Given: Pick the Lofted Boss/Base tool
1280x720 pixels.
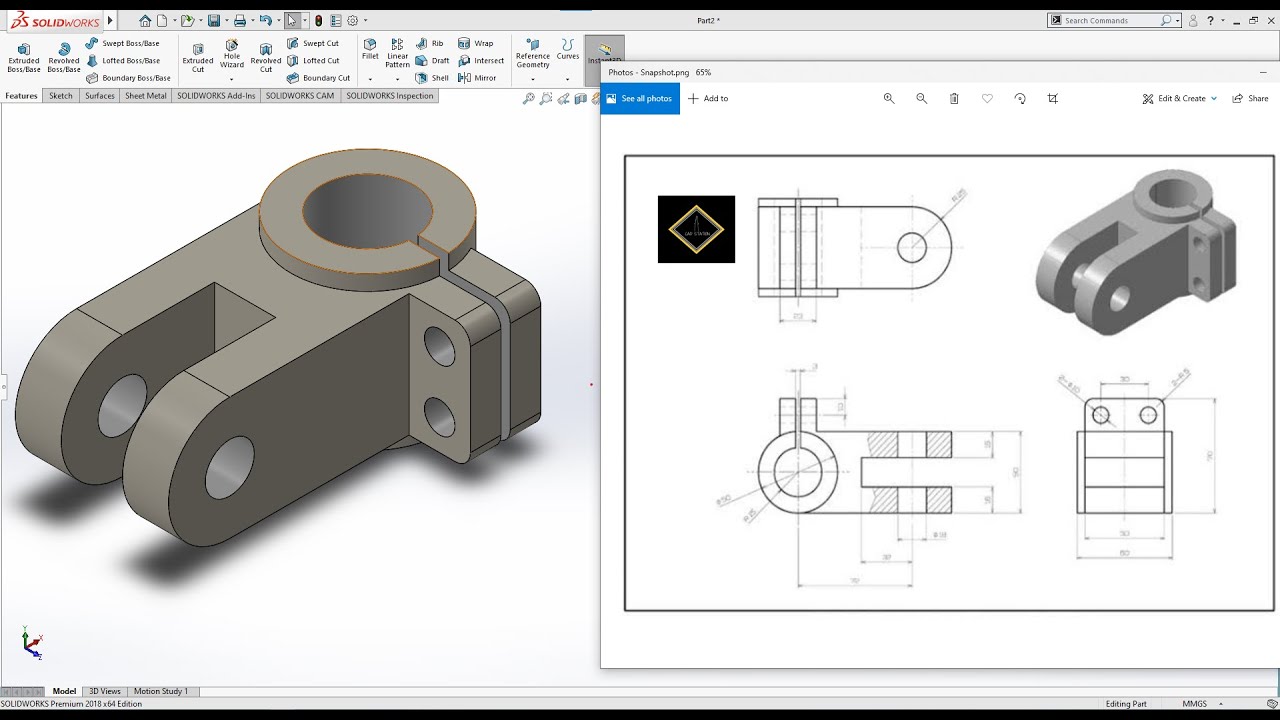Looking at the screenshot, I should (x=122, y=60).
